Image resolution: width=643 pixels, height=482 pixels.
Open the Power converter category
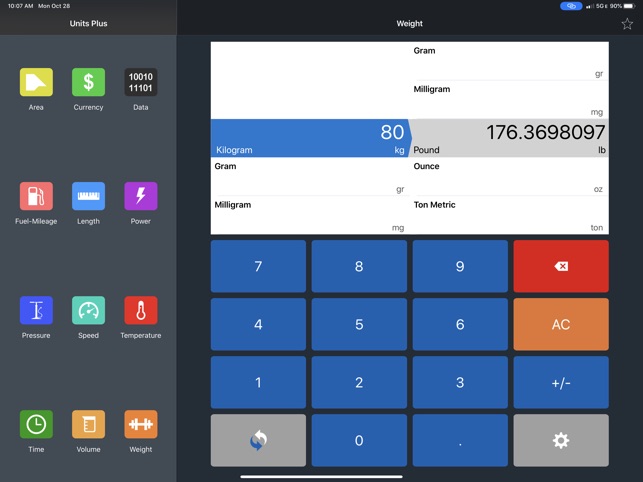point(141,196)
